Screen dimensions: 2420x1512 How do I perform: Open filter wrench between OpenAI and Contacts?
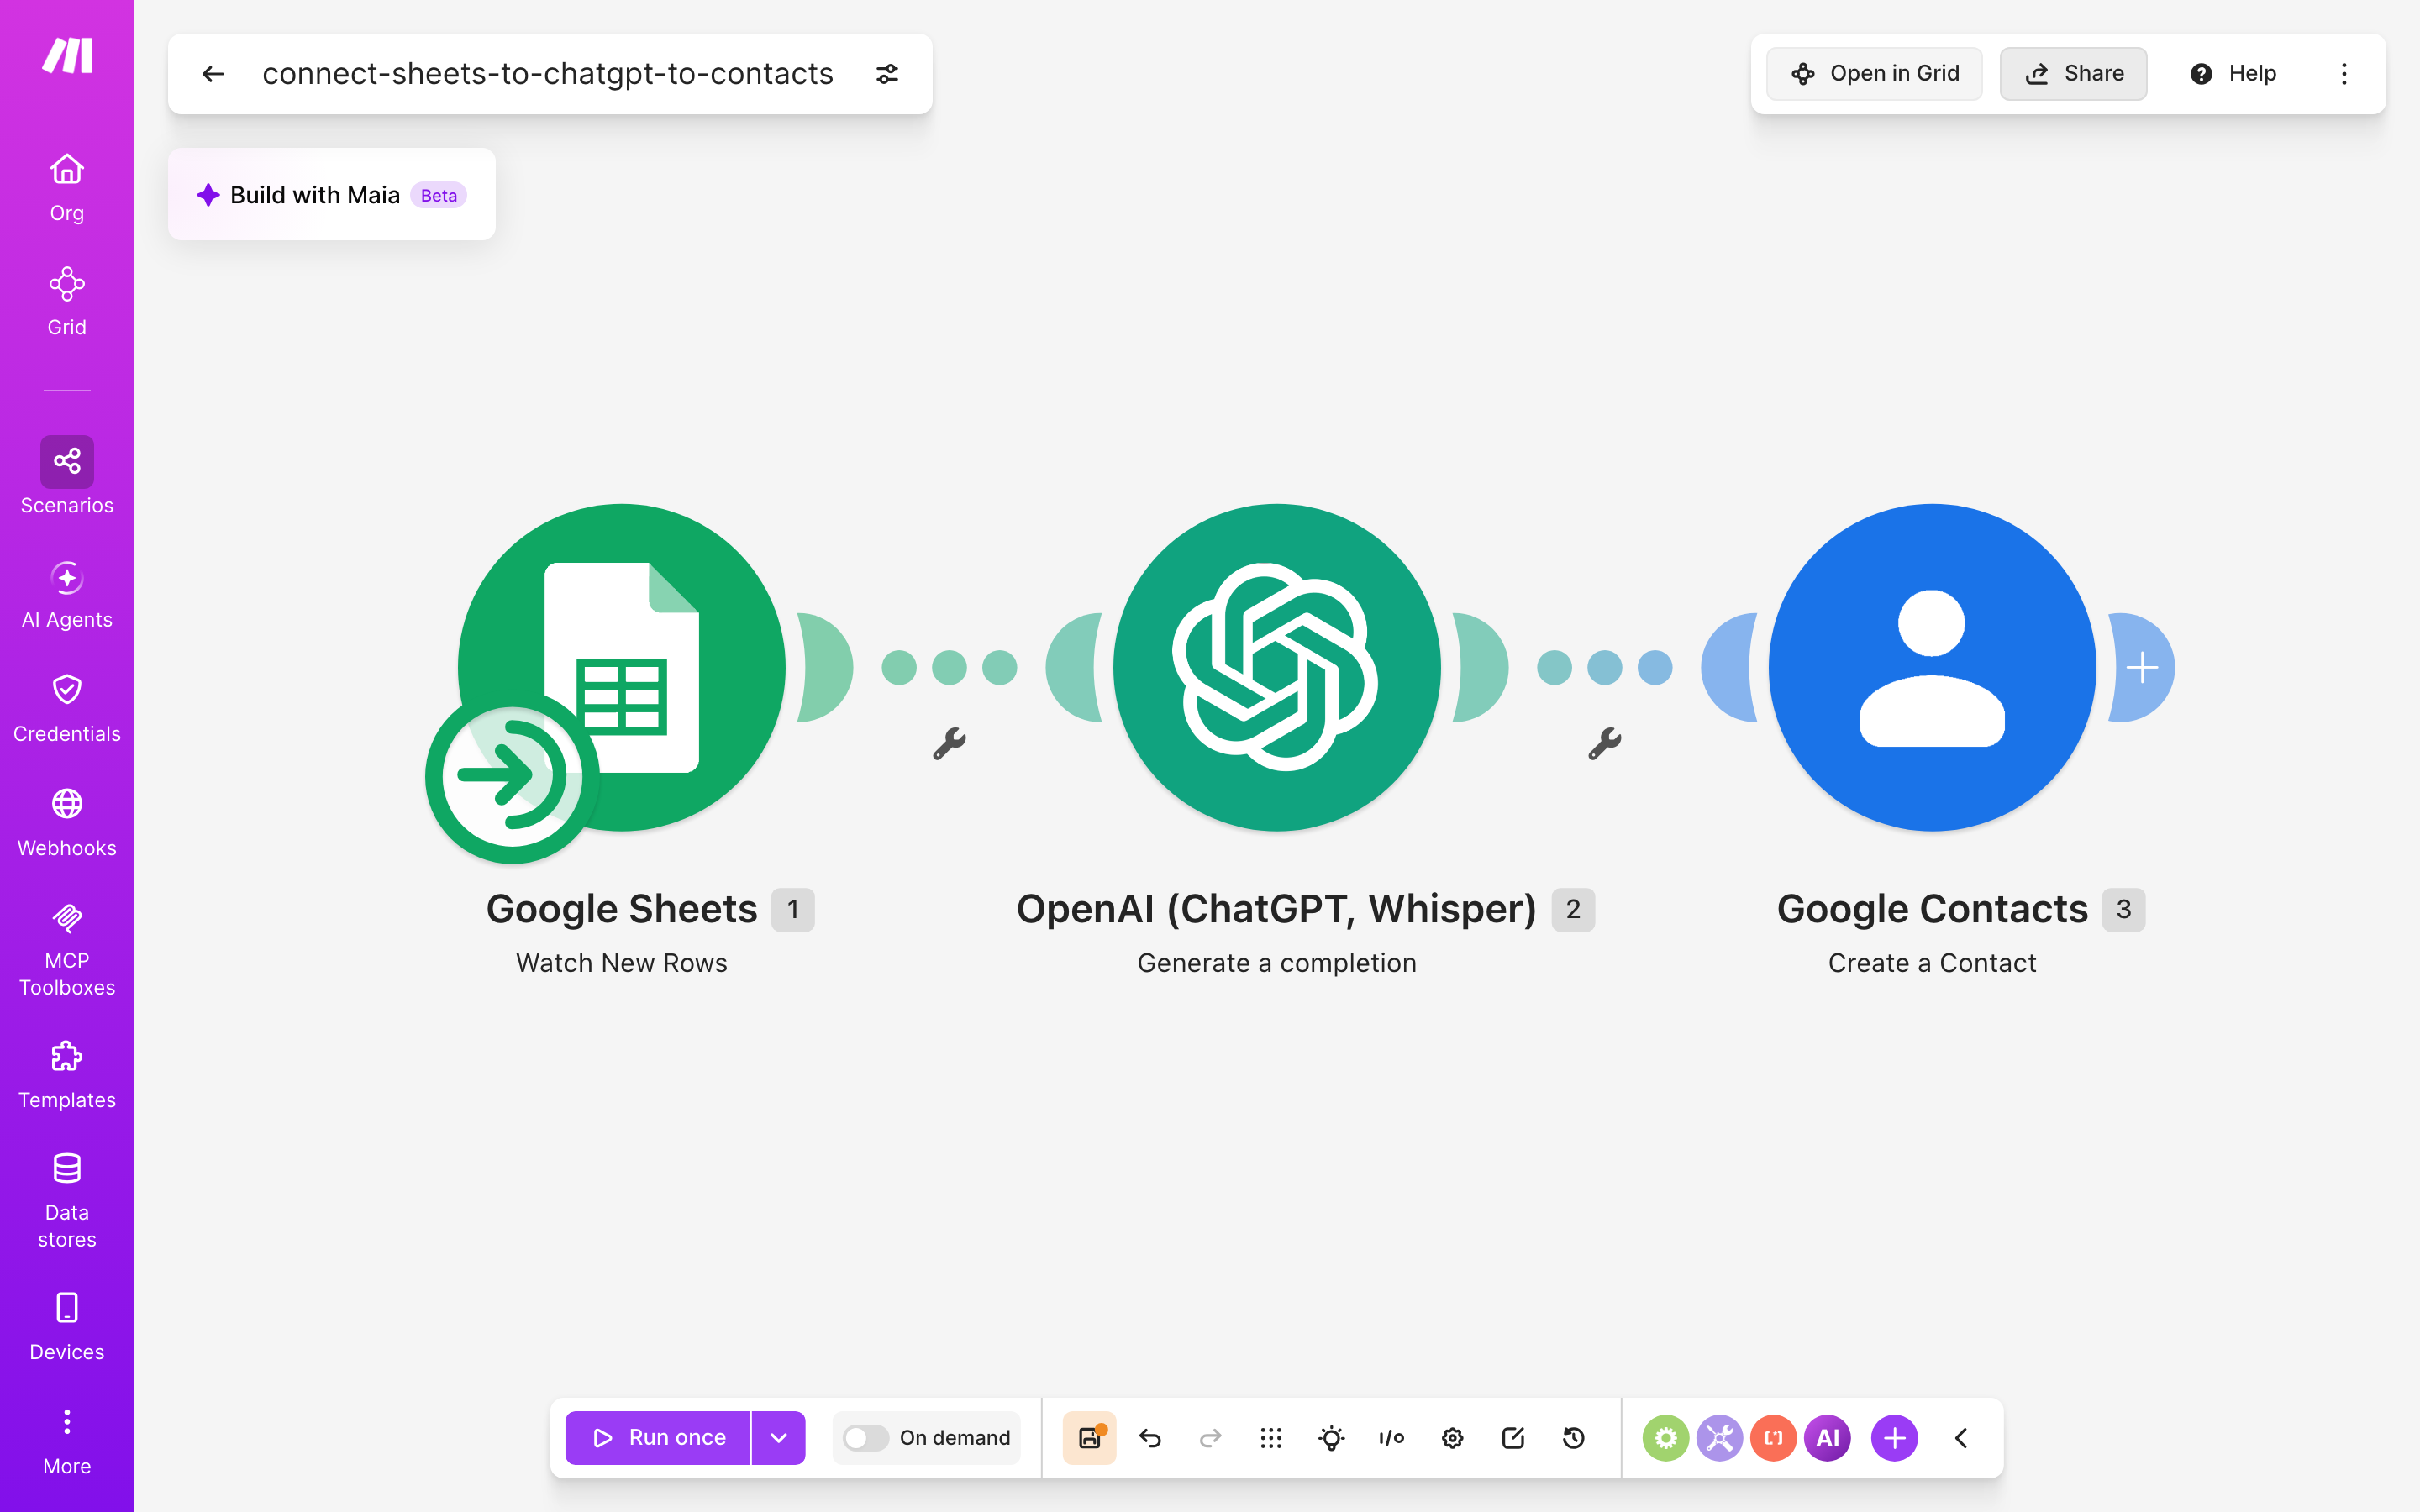click(1604, 743)
